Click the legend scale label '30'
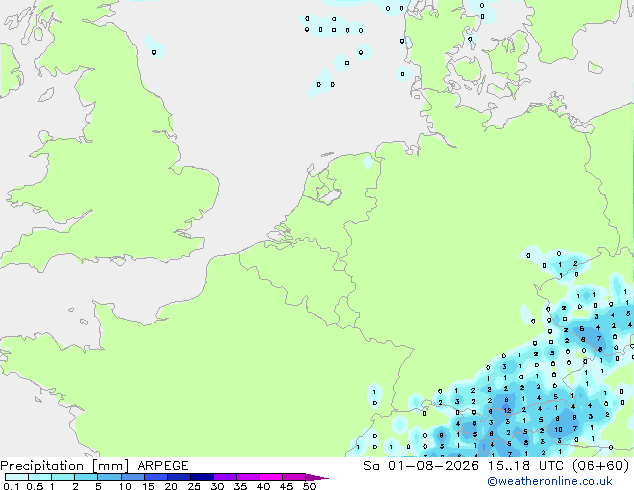Screen dimensions: 634x490 (217, 486)
